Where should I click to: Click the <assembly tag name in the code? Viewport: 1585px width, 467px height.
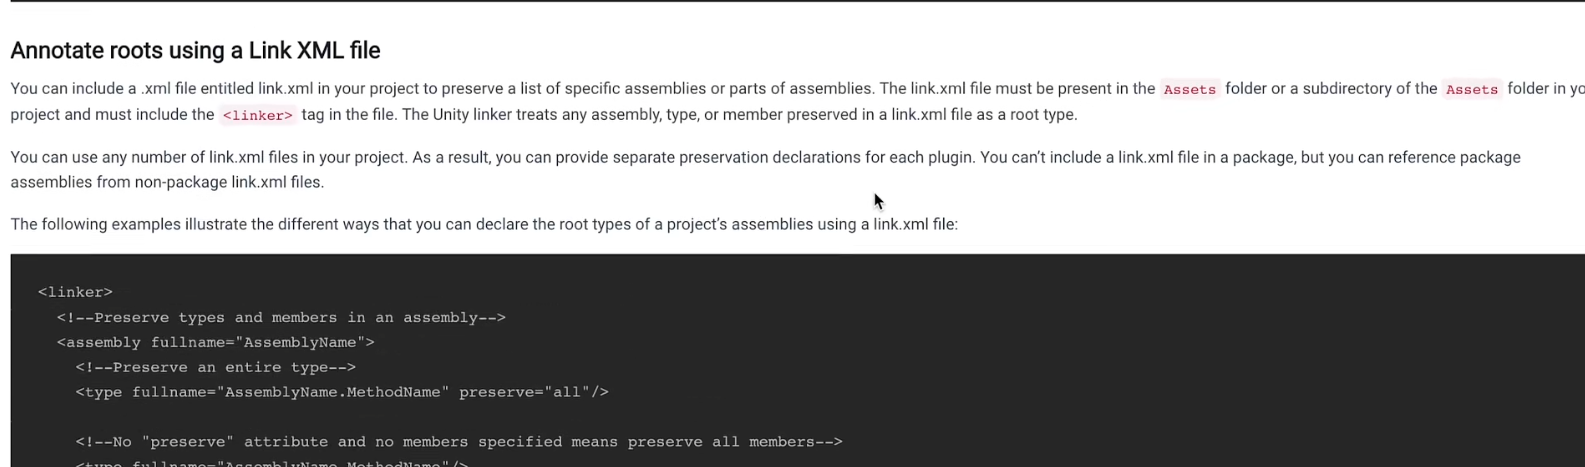point(99,342)
